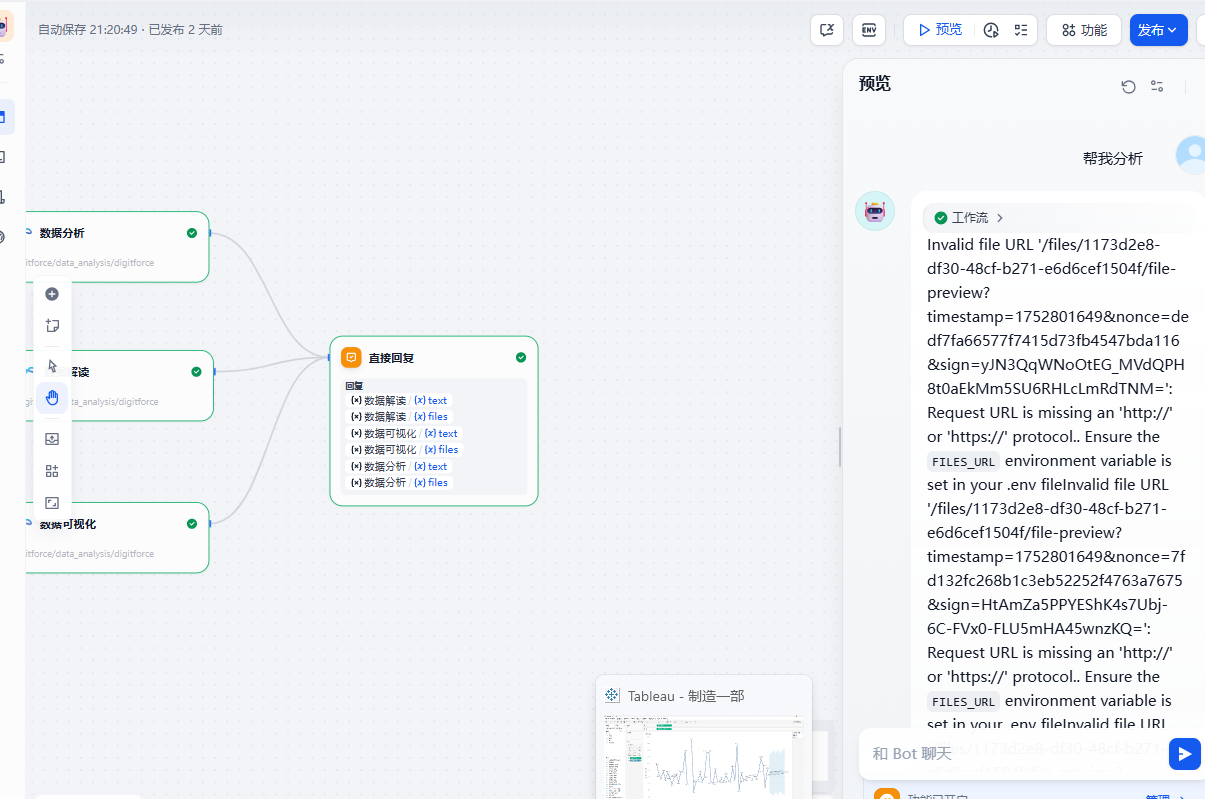Click the 预览 panel heading

[875, 84]
